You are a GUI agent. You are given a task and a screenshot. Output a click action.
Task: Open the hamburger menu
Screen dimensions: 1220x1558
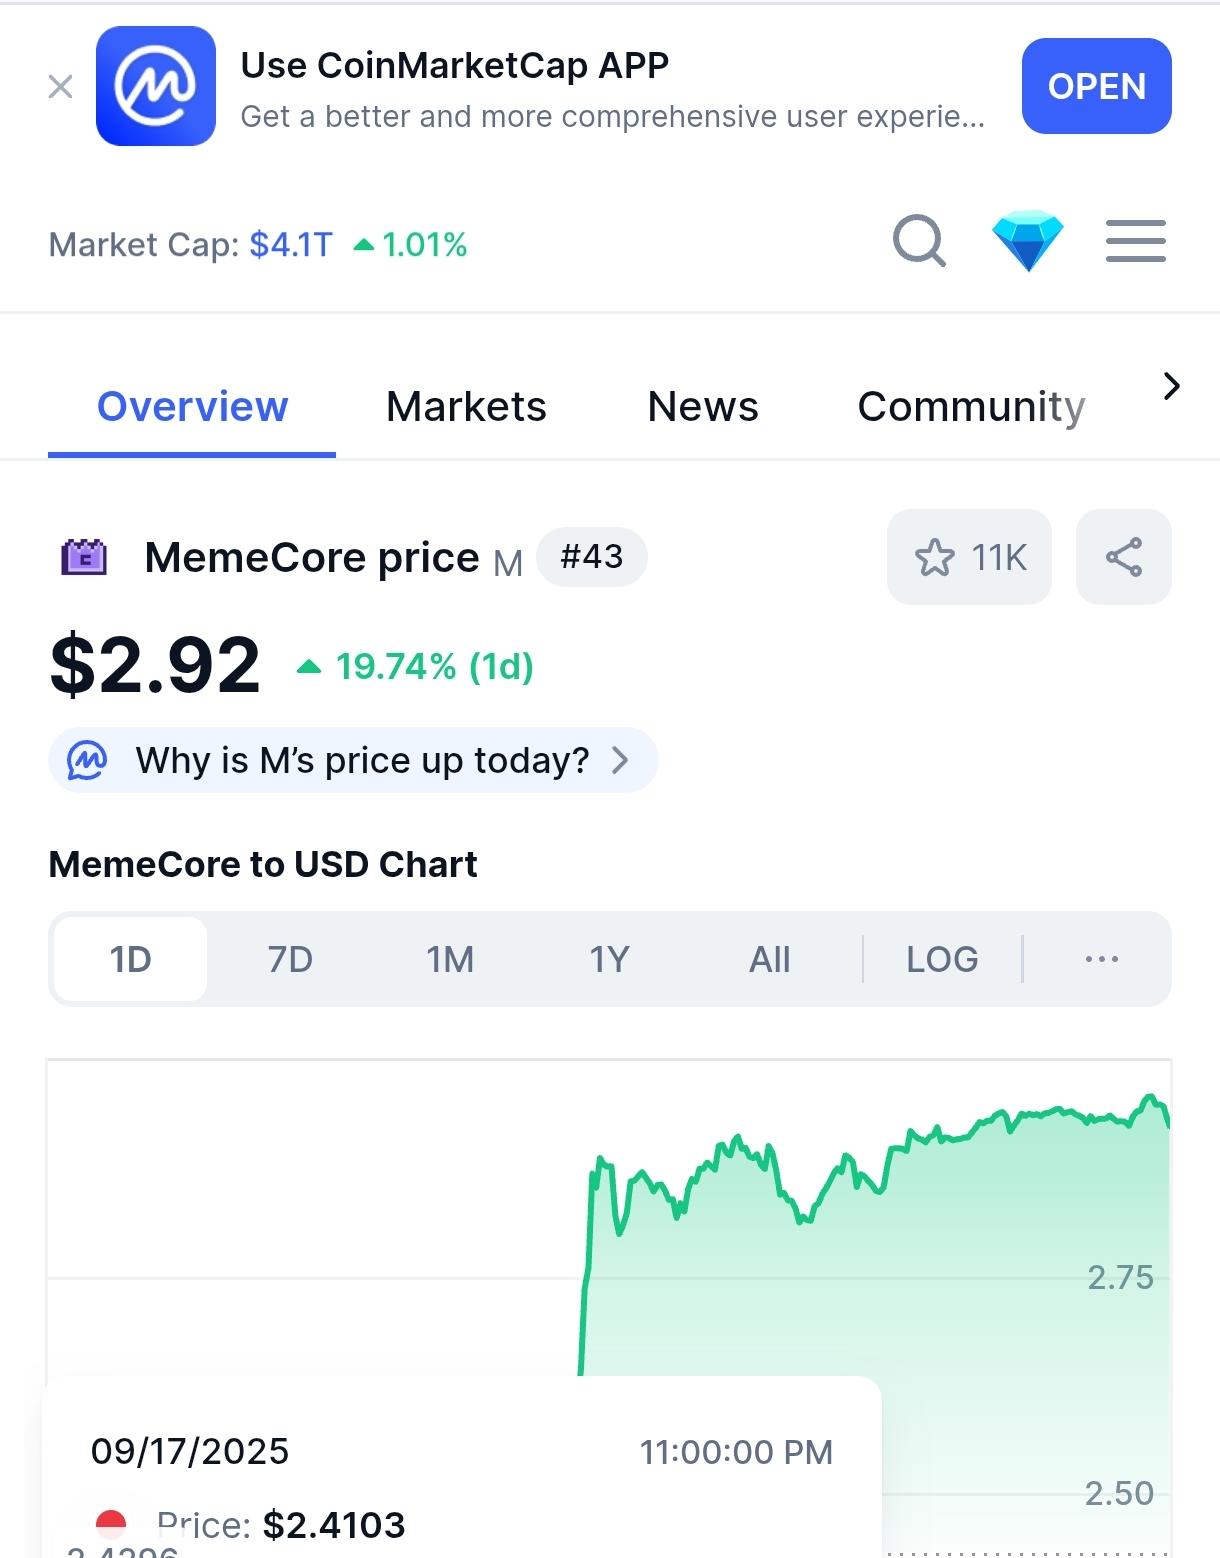1135,241
